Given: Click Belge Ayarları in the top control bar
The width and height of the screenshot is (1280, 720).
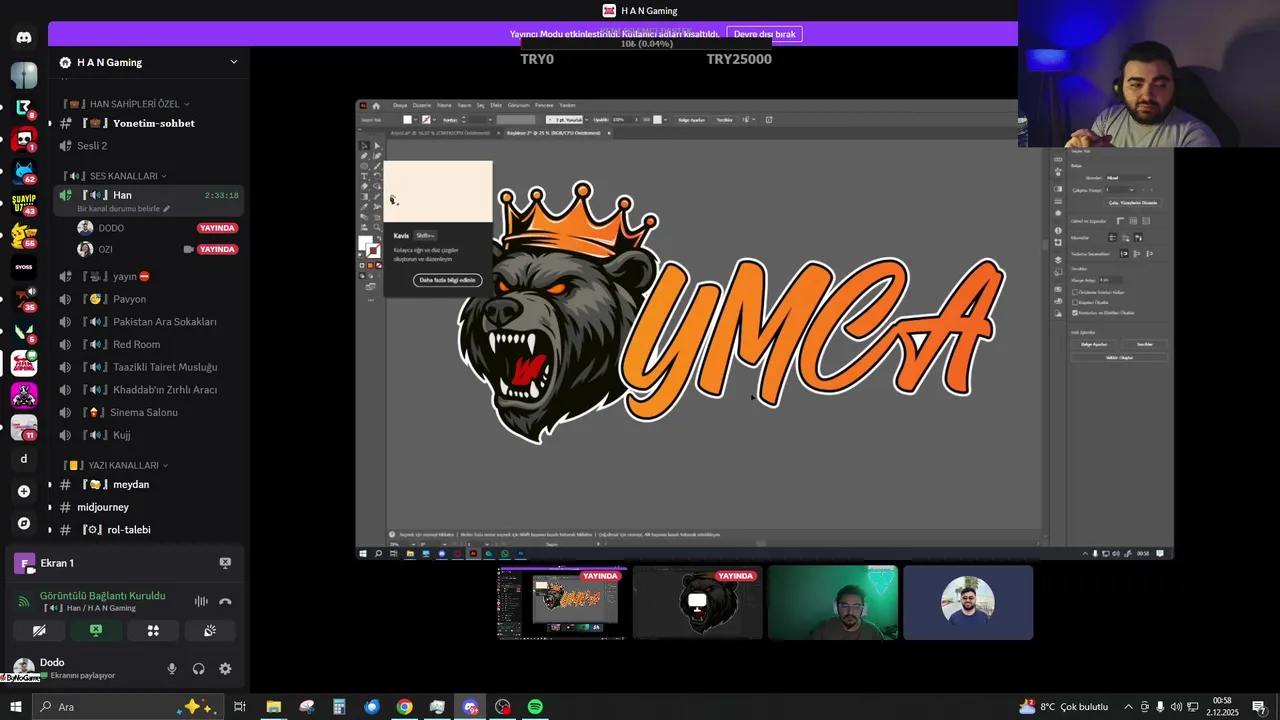Looking at the screenshot, I should tap(692, 120).
